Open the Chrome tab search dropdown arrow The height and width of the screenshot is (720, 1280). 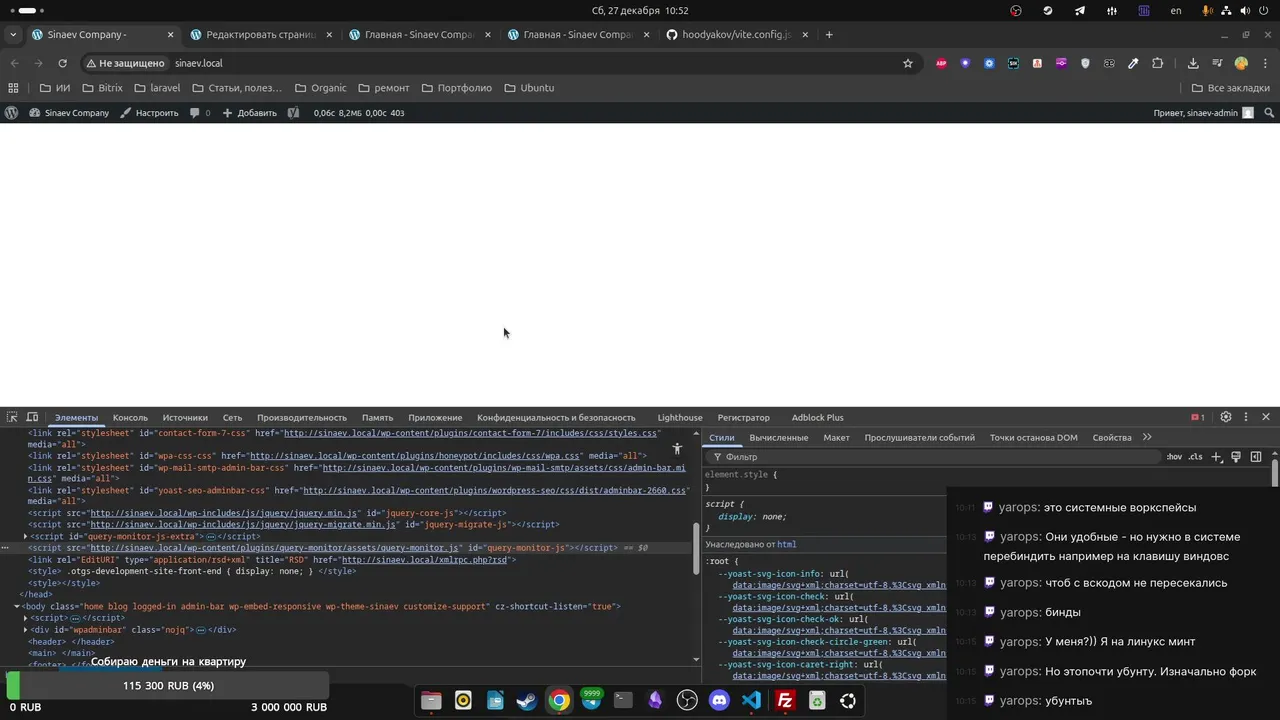coord(12,34)
